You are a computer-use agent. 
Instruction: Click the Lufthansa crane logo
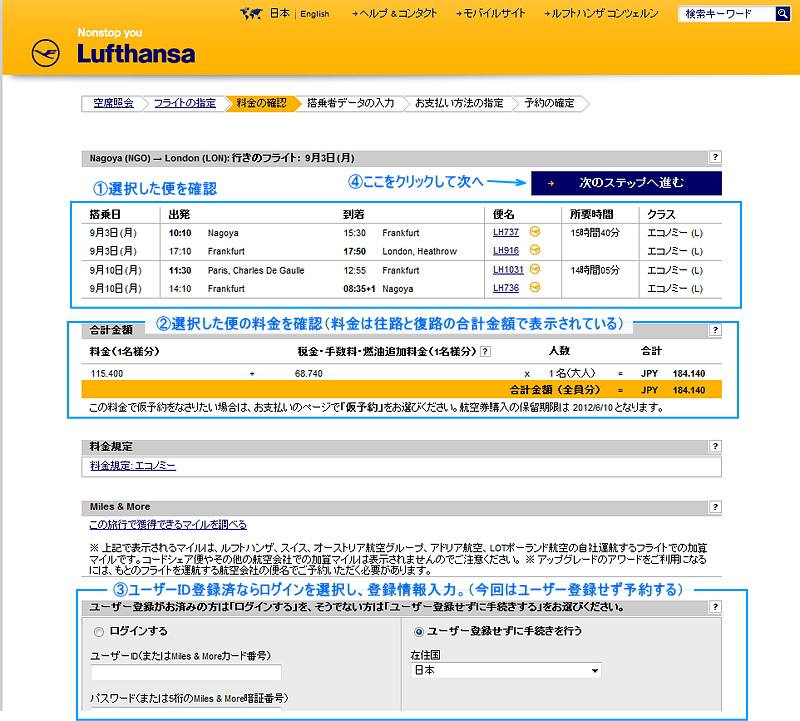pyautogui.click(x=45, y=53)
